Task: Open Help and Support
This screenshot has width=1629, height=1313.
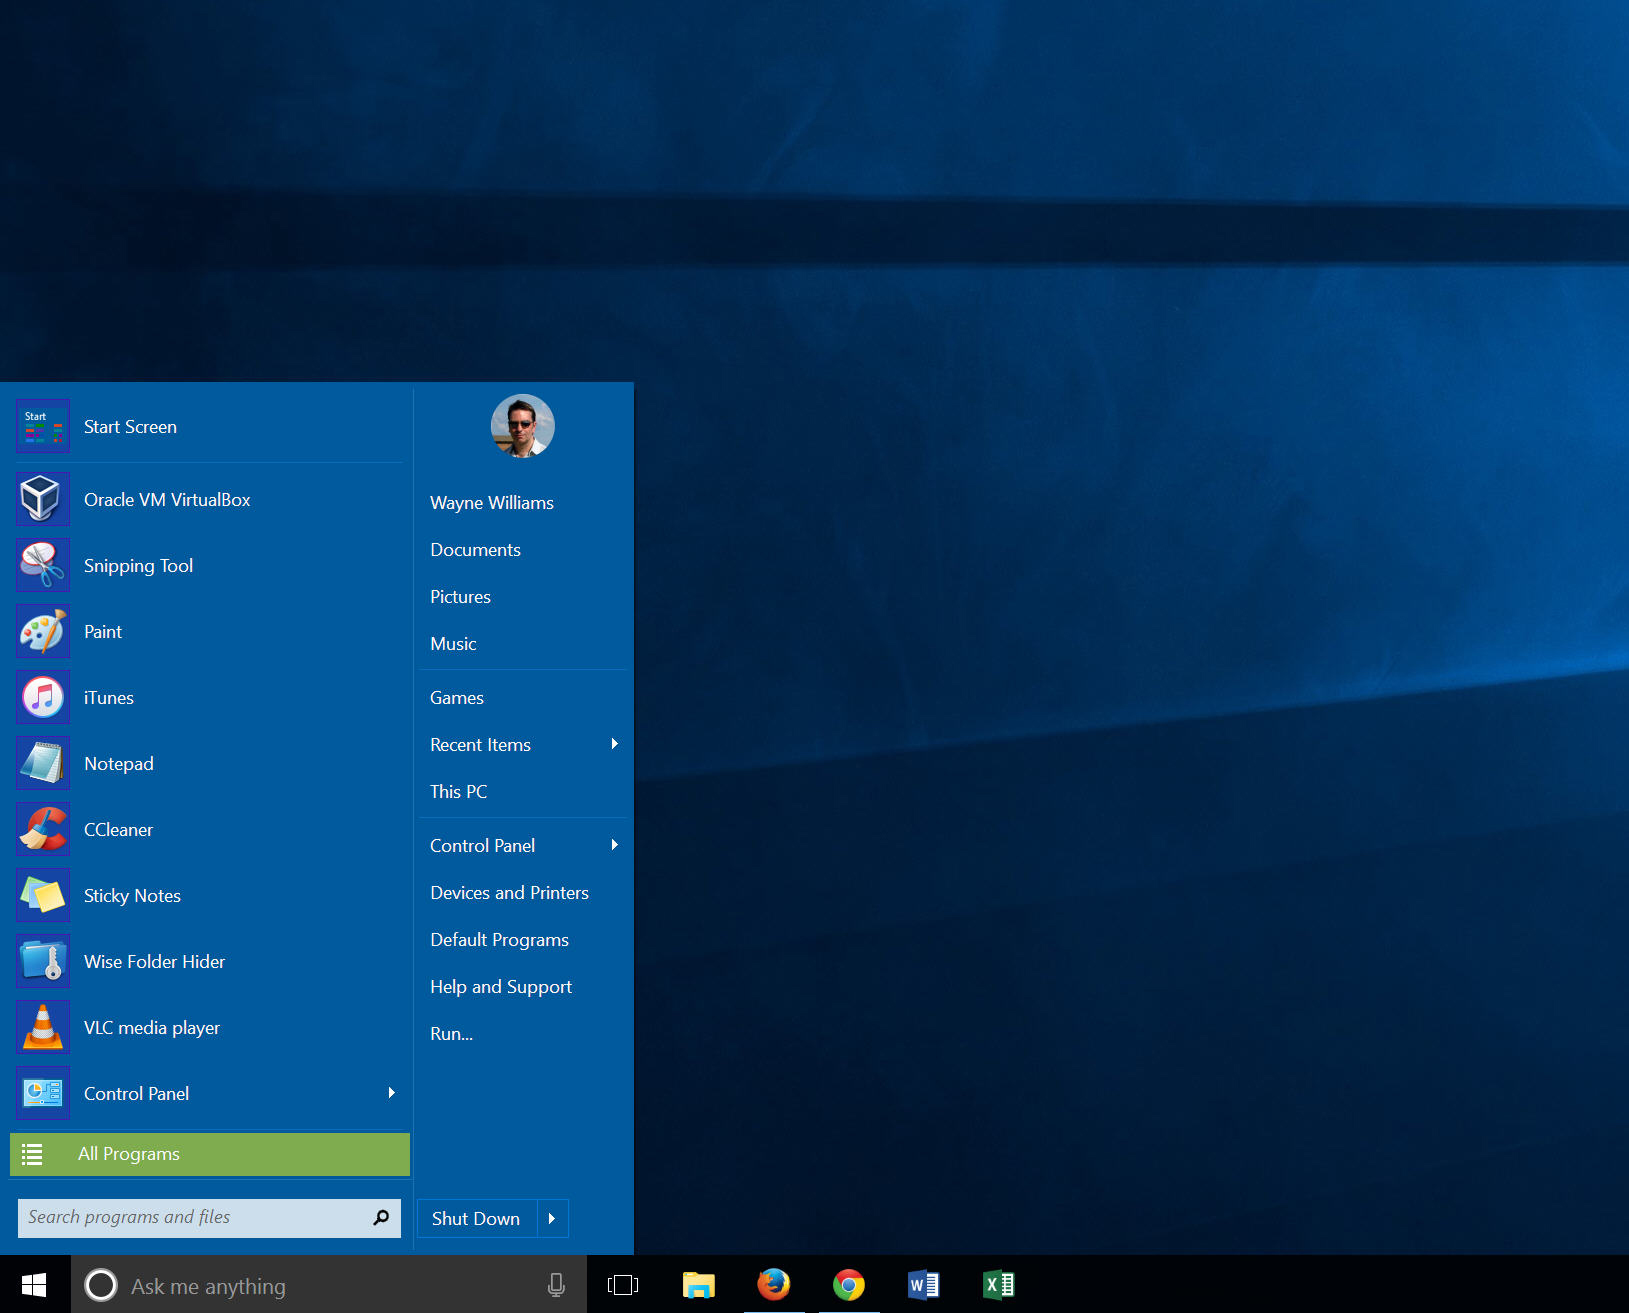Action: pyautogui.click(x=500, y=986)
